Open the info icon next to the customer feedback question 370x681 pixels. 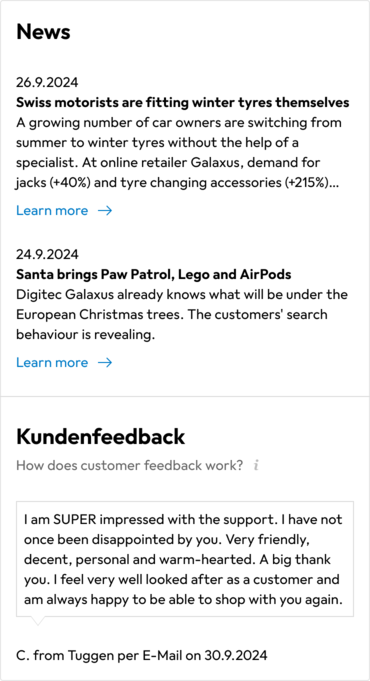point(256,466)
